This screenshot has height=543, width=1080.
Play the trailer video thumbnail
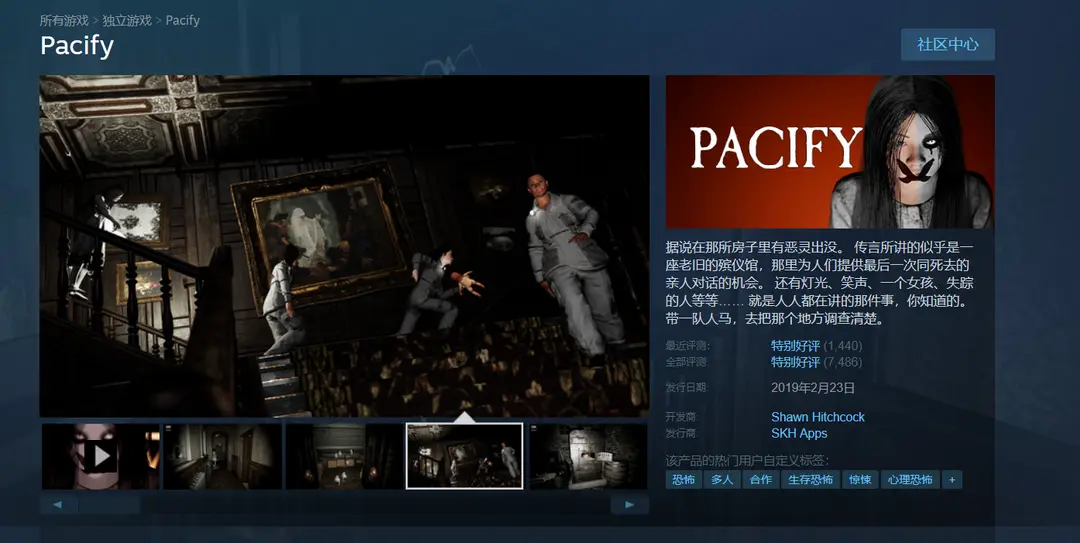point(101,456)
